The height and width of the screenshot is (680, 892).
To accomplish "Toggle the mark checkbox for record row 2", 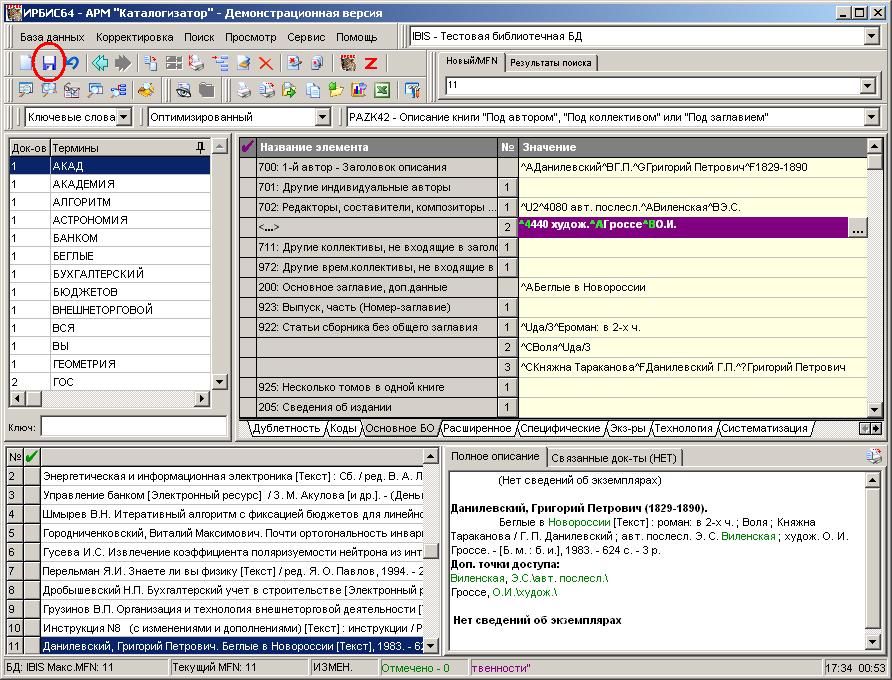I will click(31, 476).
